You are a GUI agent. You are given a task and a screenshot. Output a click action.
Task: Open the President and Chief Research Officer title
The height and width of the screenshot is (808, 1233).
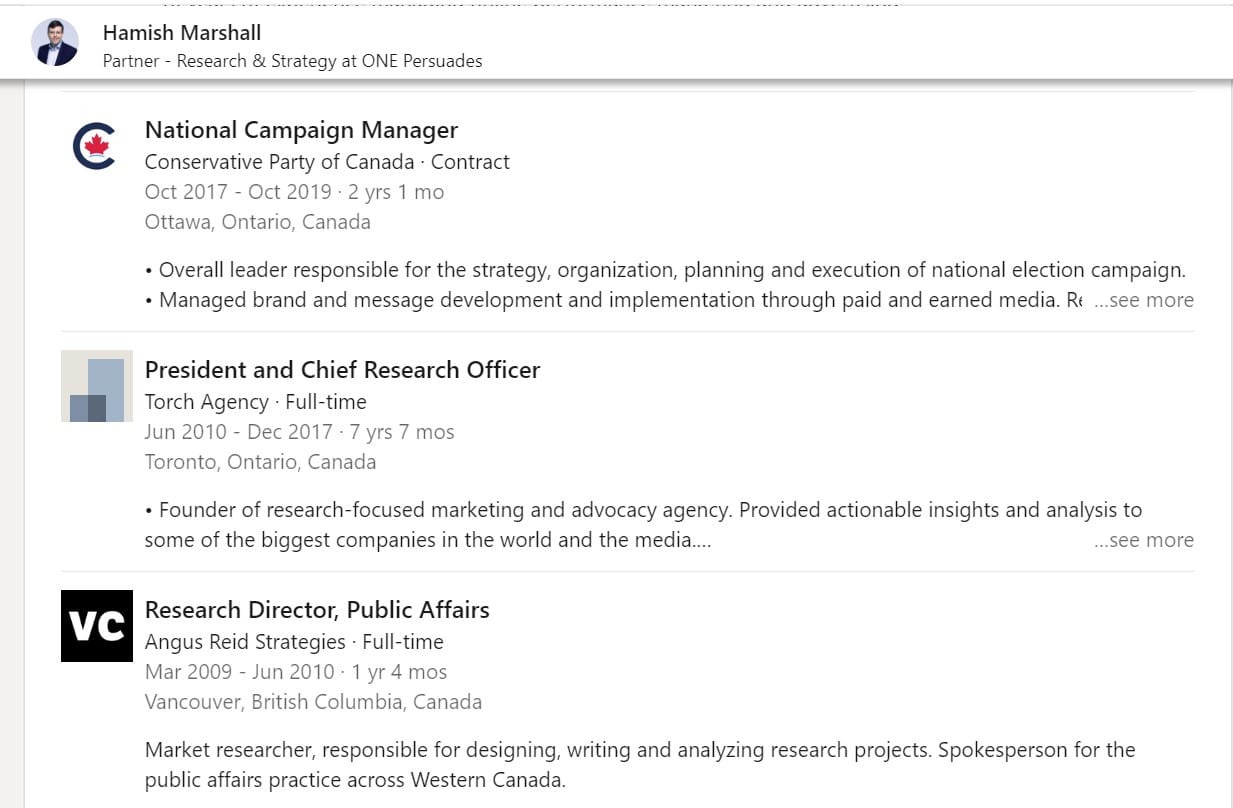(342, 370)
